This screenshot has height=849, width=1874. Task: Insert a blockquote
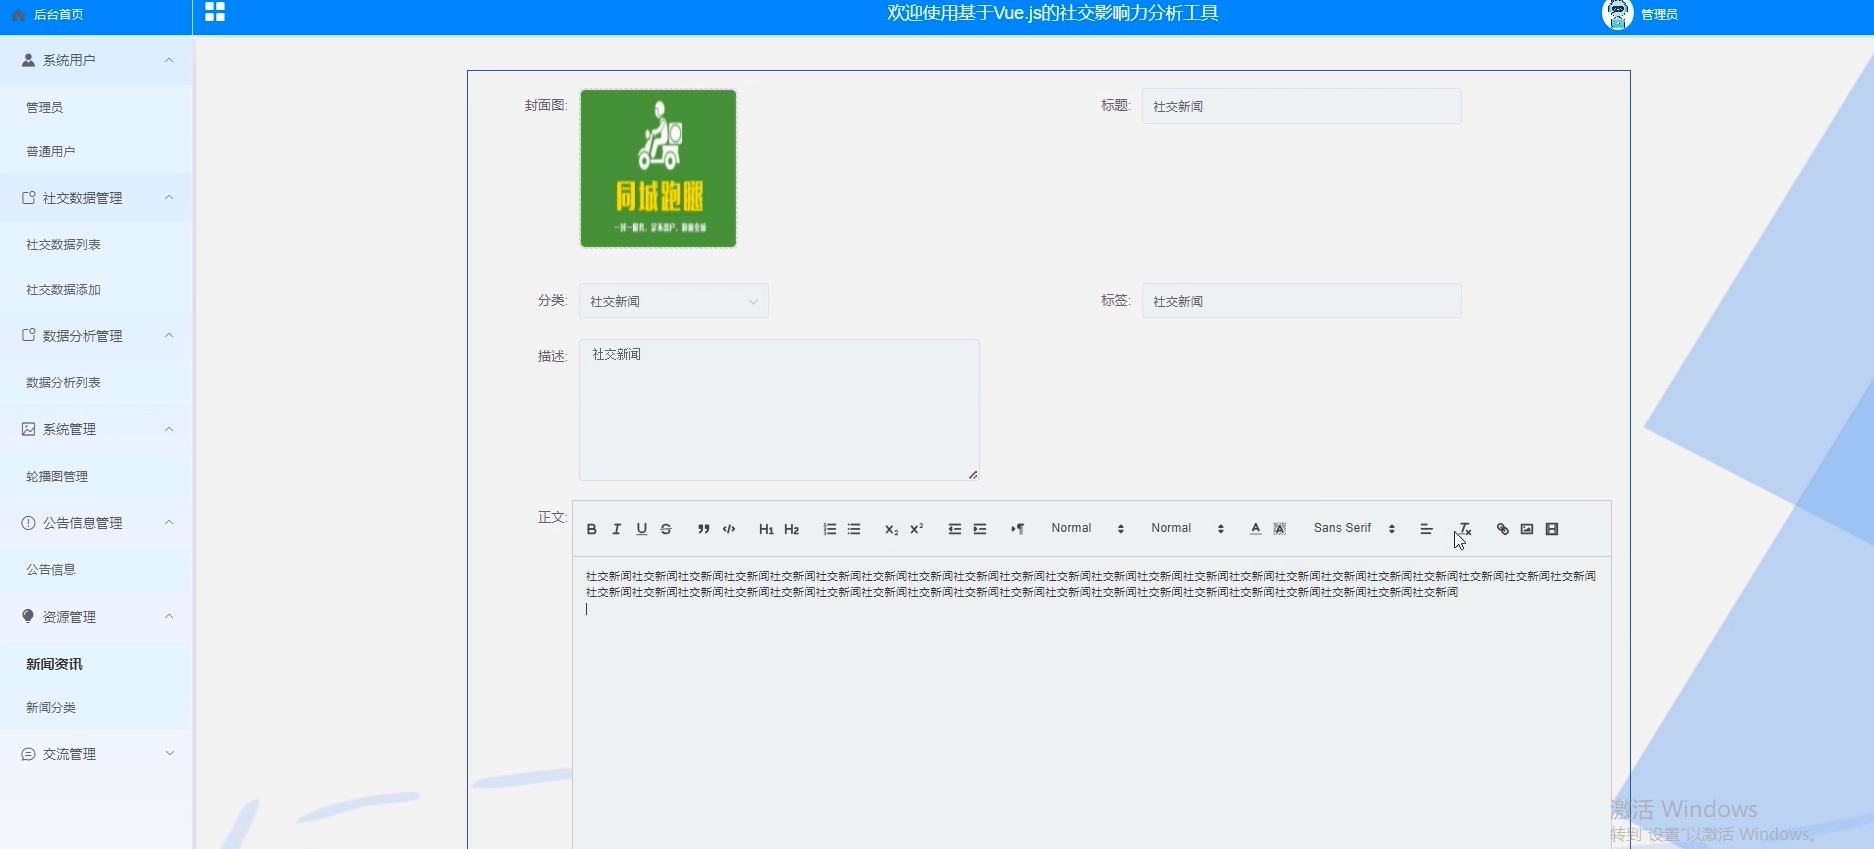tap(704, 529)
